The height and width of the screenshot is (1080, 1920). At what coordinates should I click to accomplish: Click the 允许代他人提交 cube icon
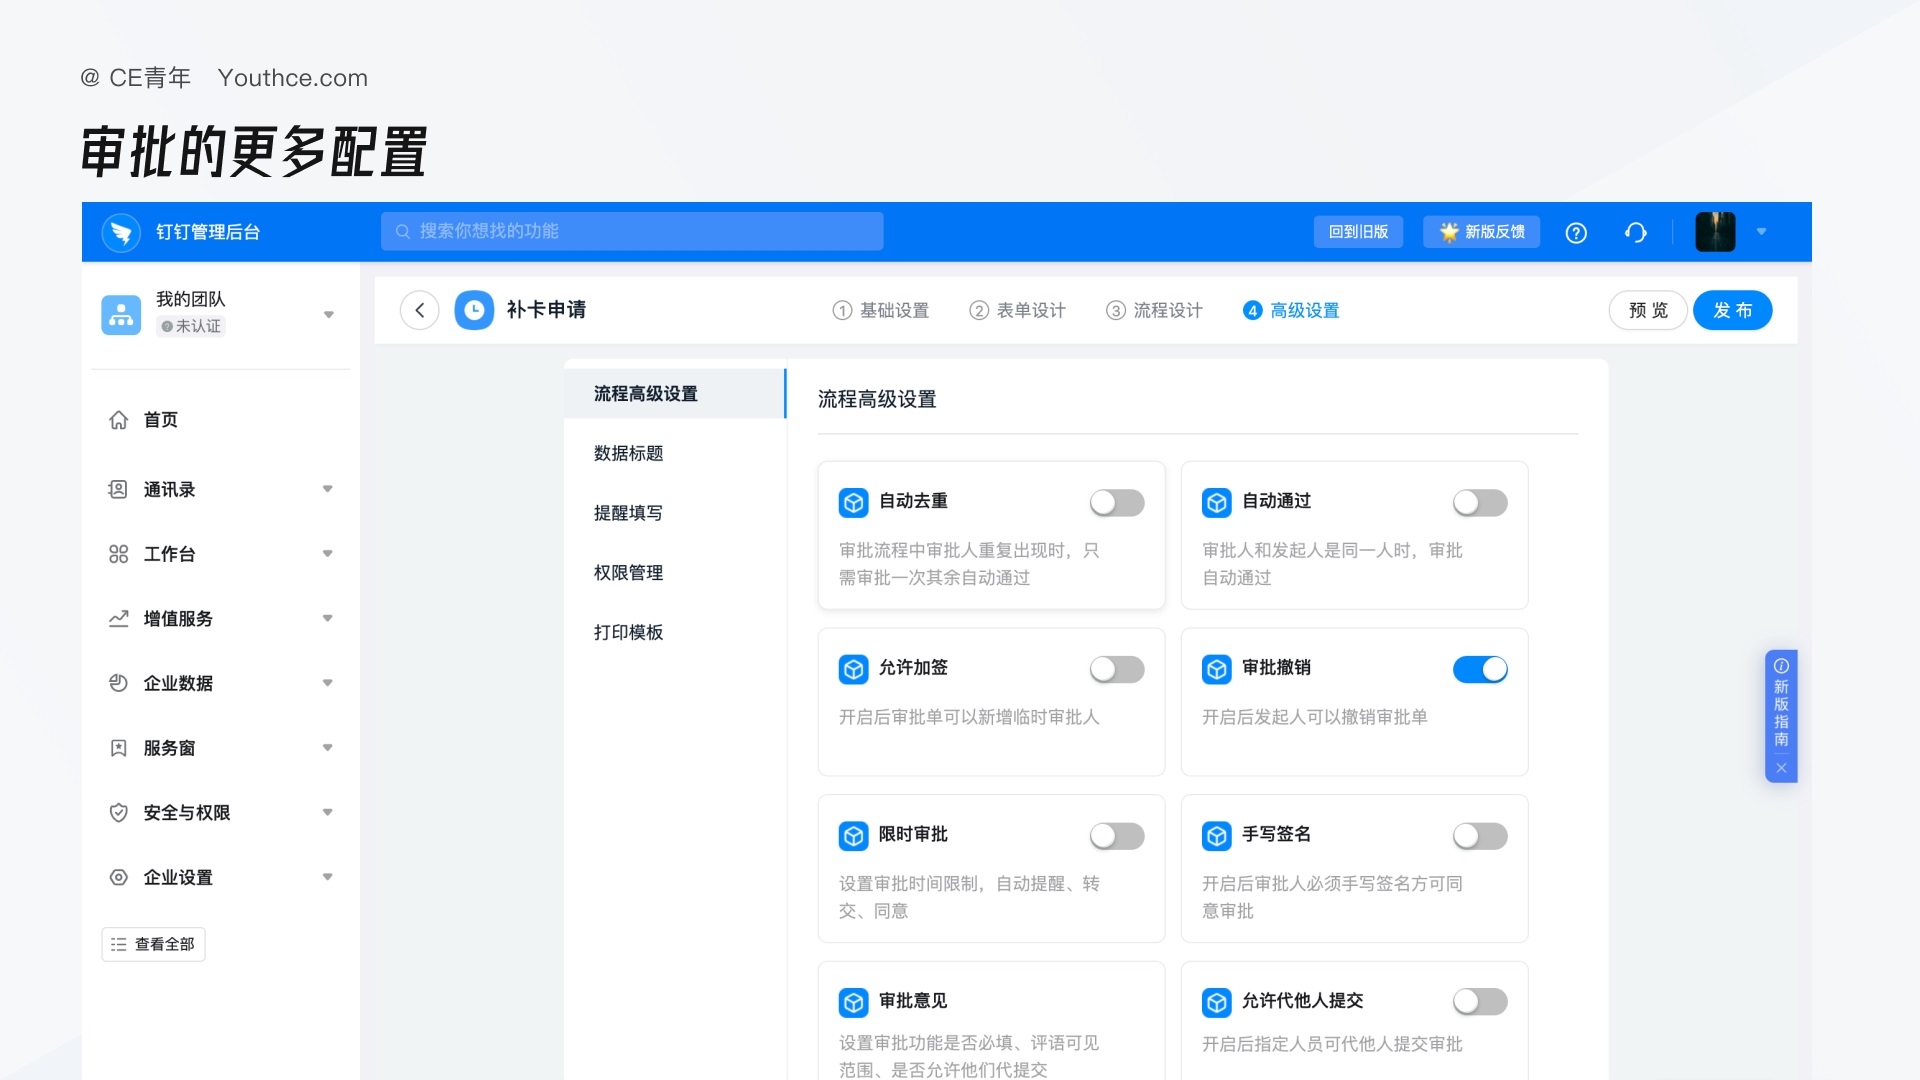1216,1002
